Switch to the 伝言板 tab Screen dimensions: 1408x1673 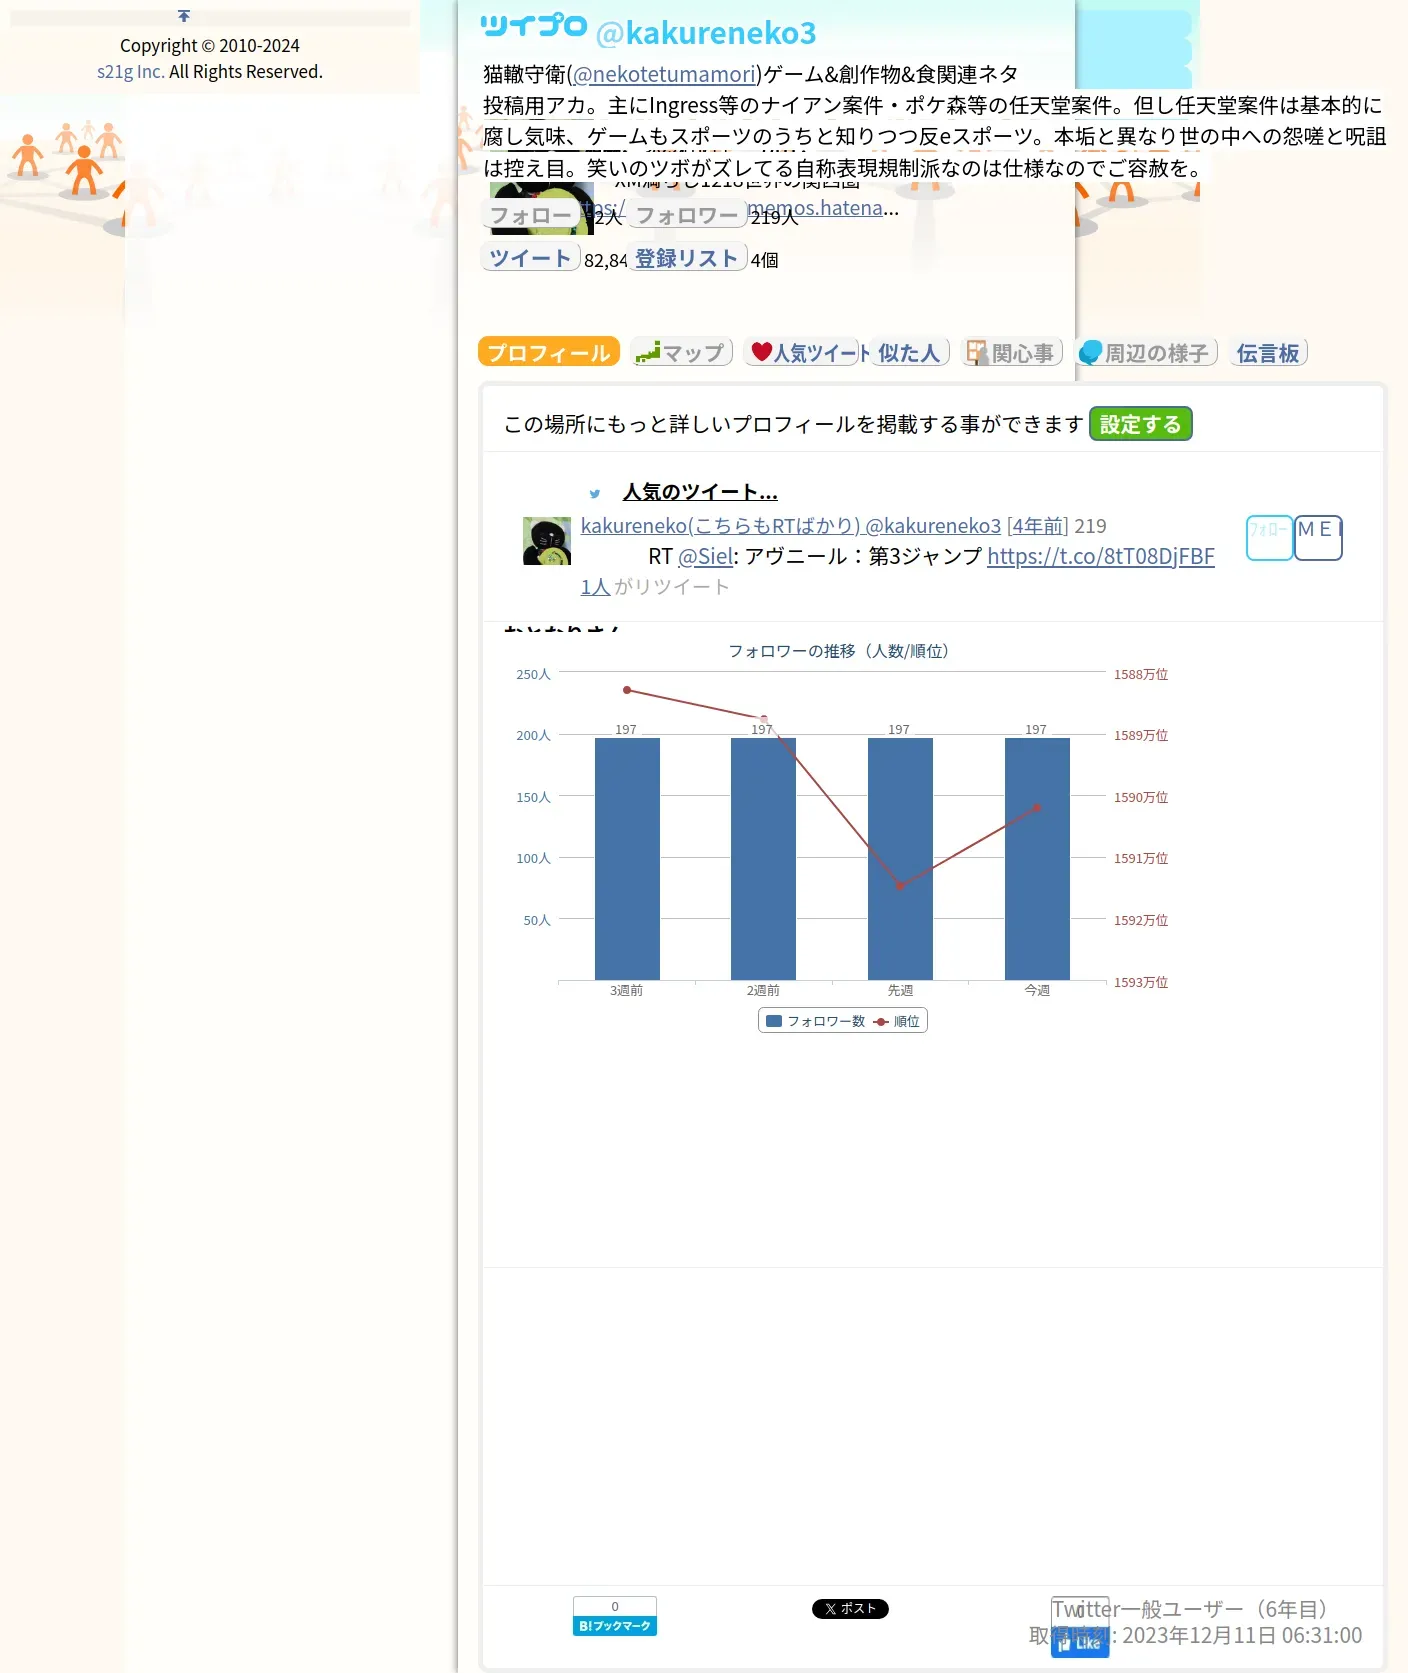click(x=1268, y=352)
